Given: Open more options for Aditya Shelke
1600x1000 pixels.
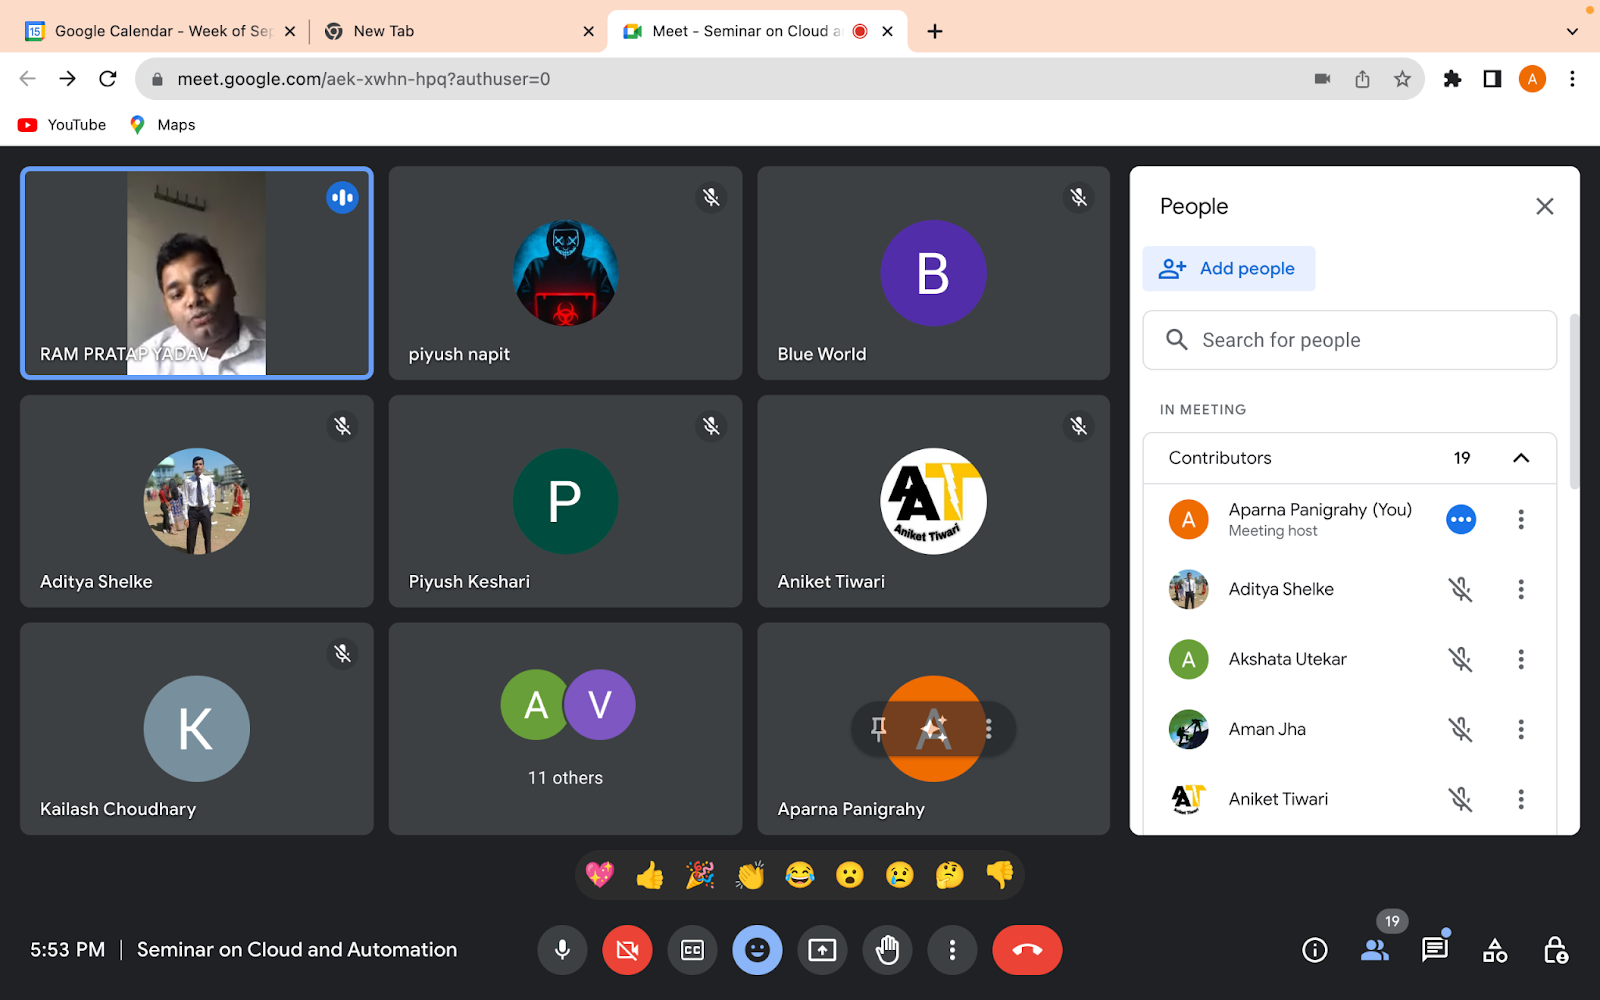Looking at the screenshot, I should click(1520, 590).
